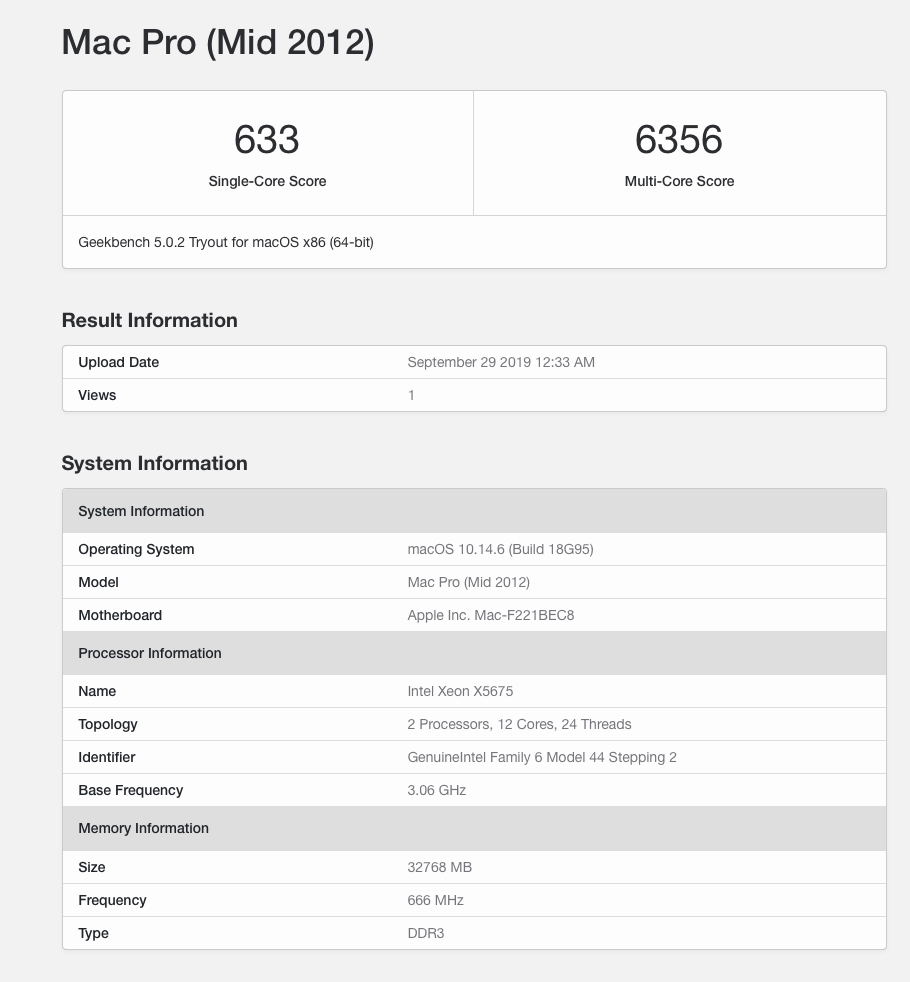Click the Geekbench 5.0.2 Tryout version text
Screen dimensions: 910x982
[226, 242]
